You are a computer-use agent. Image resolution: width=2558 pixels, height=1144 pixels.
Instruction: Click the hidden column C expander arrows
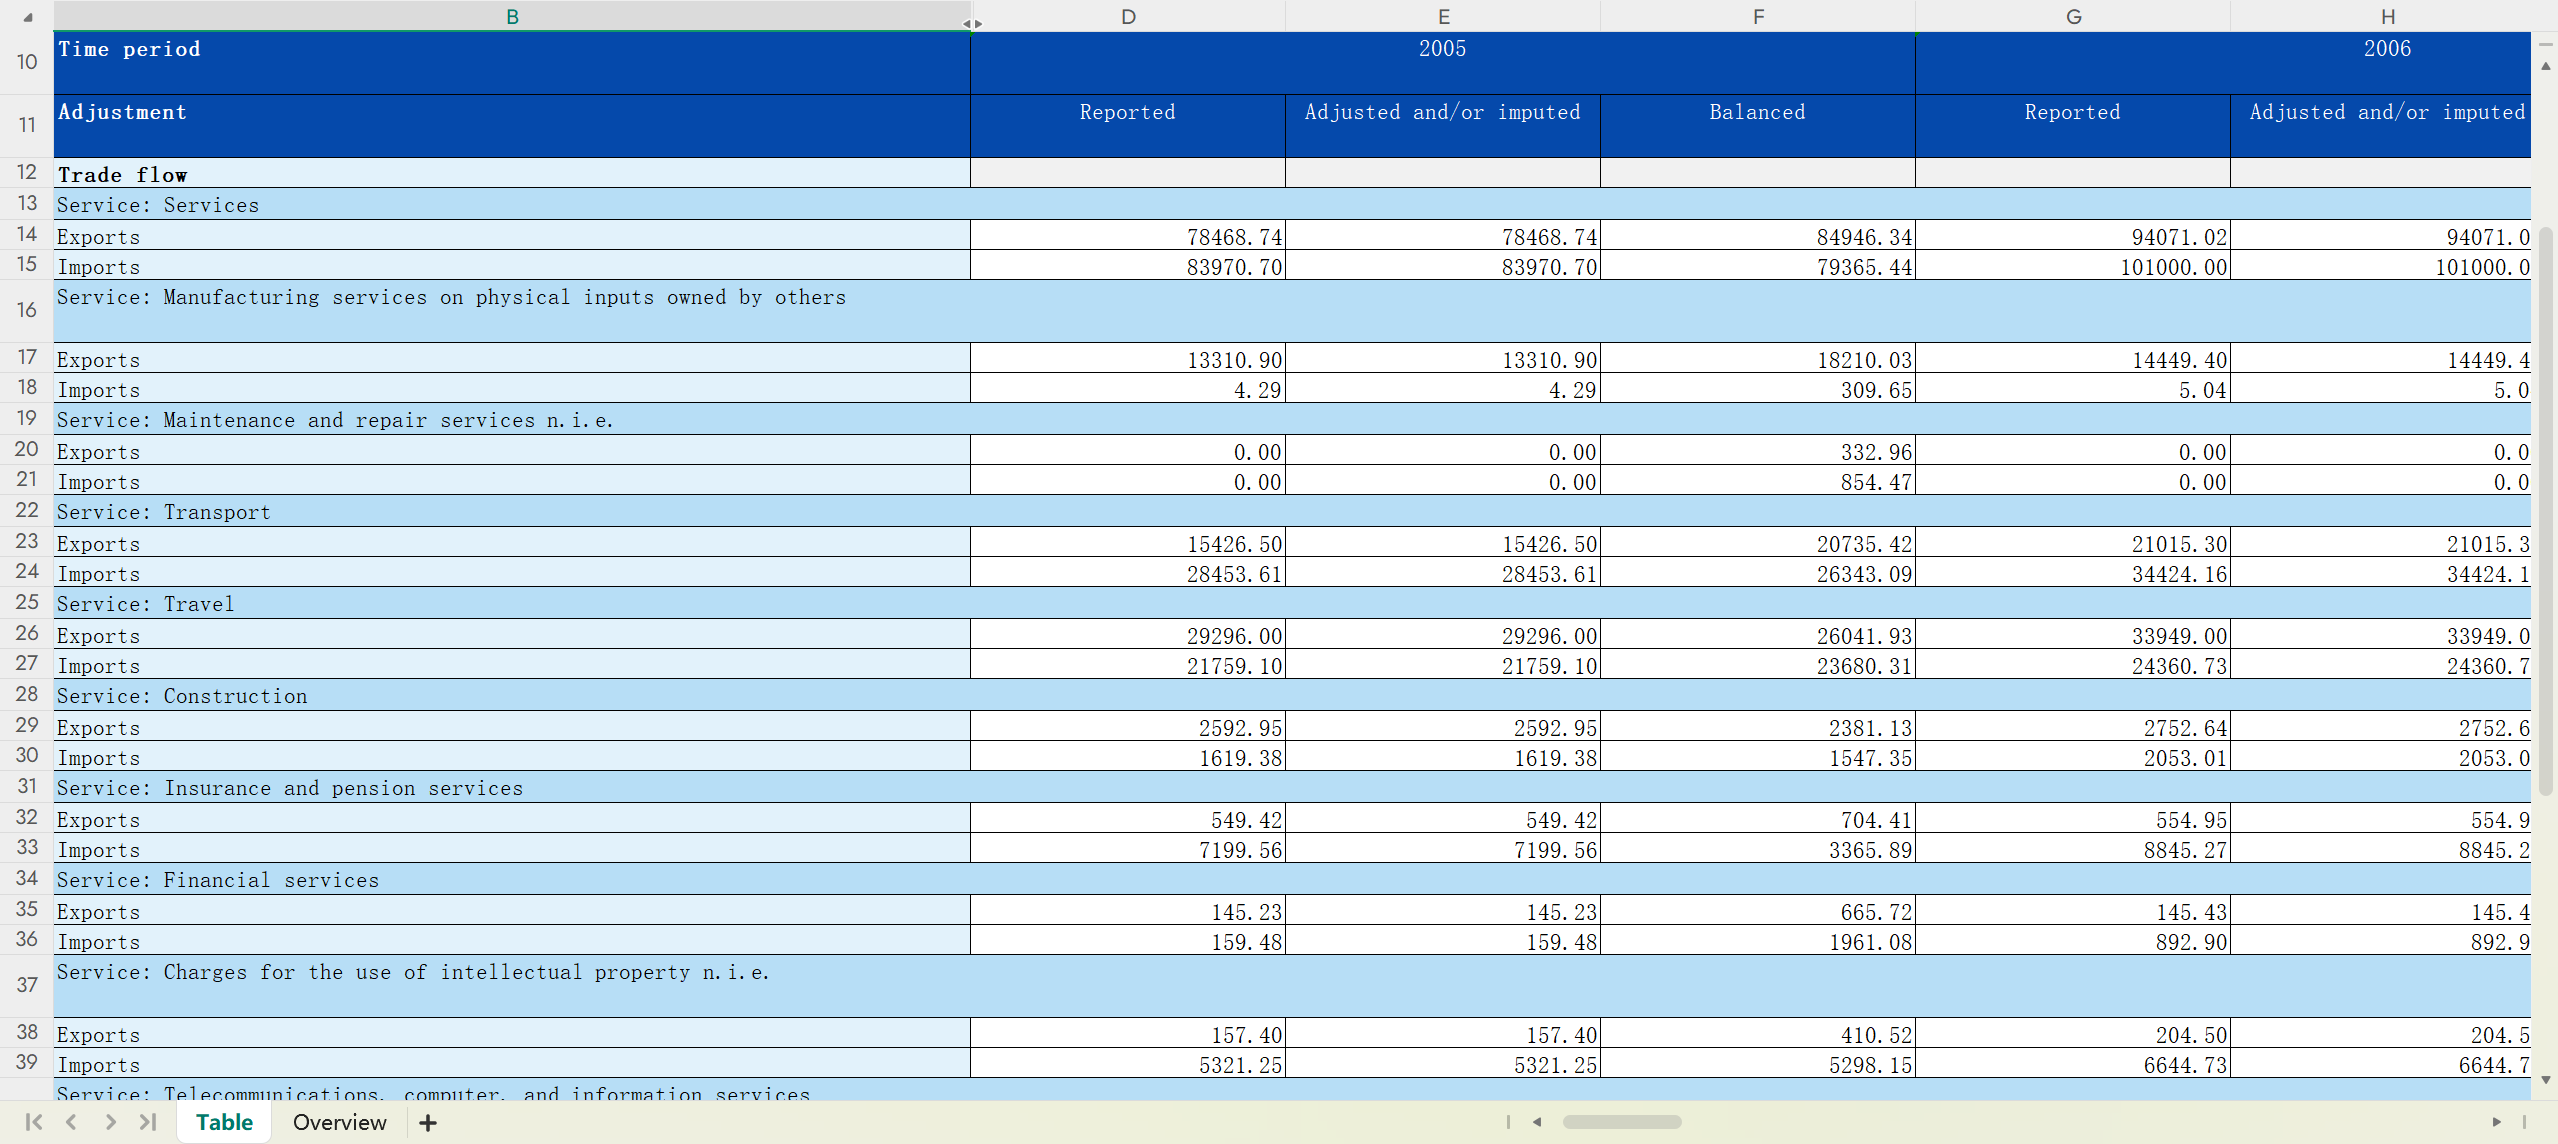[973, 23]
